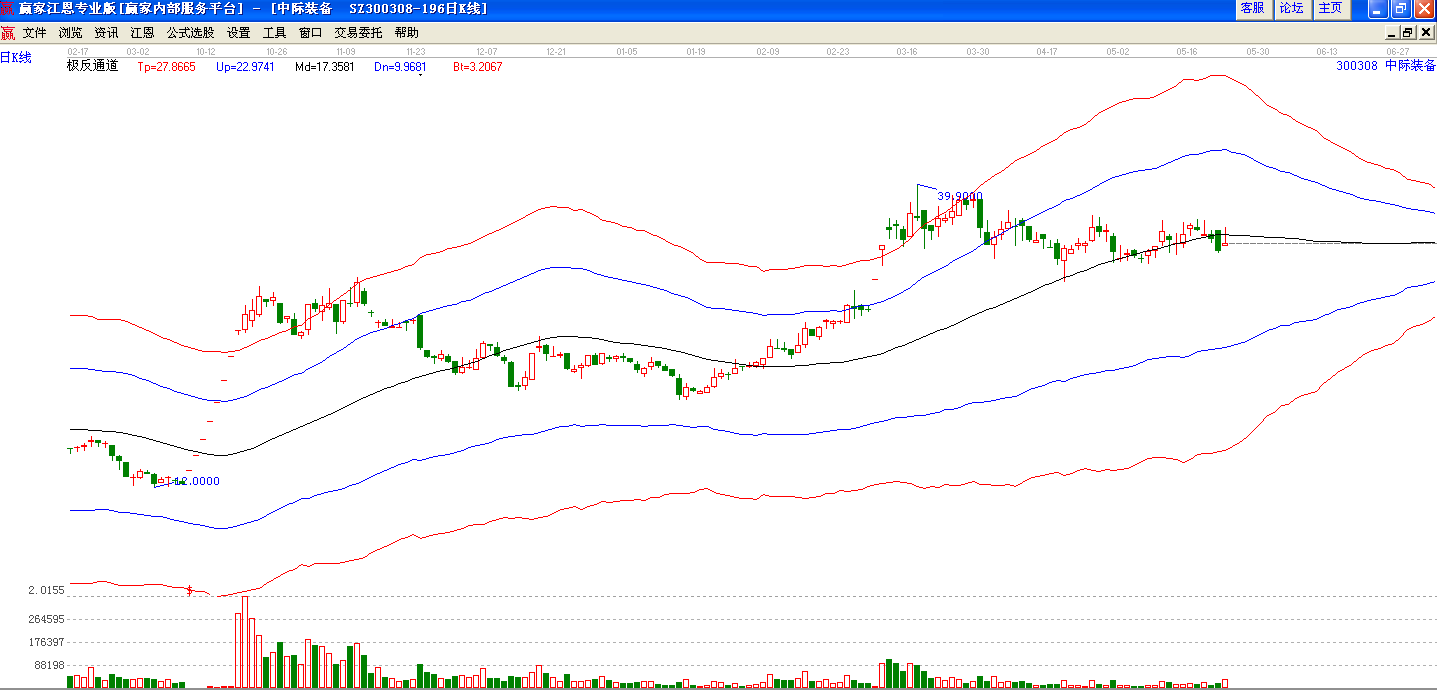Viewport: 1437px width, 690px height.
Task: Click the 极反通道 indicator name
Action: (92, 66)
